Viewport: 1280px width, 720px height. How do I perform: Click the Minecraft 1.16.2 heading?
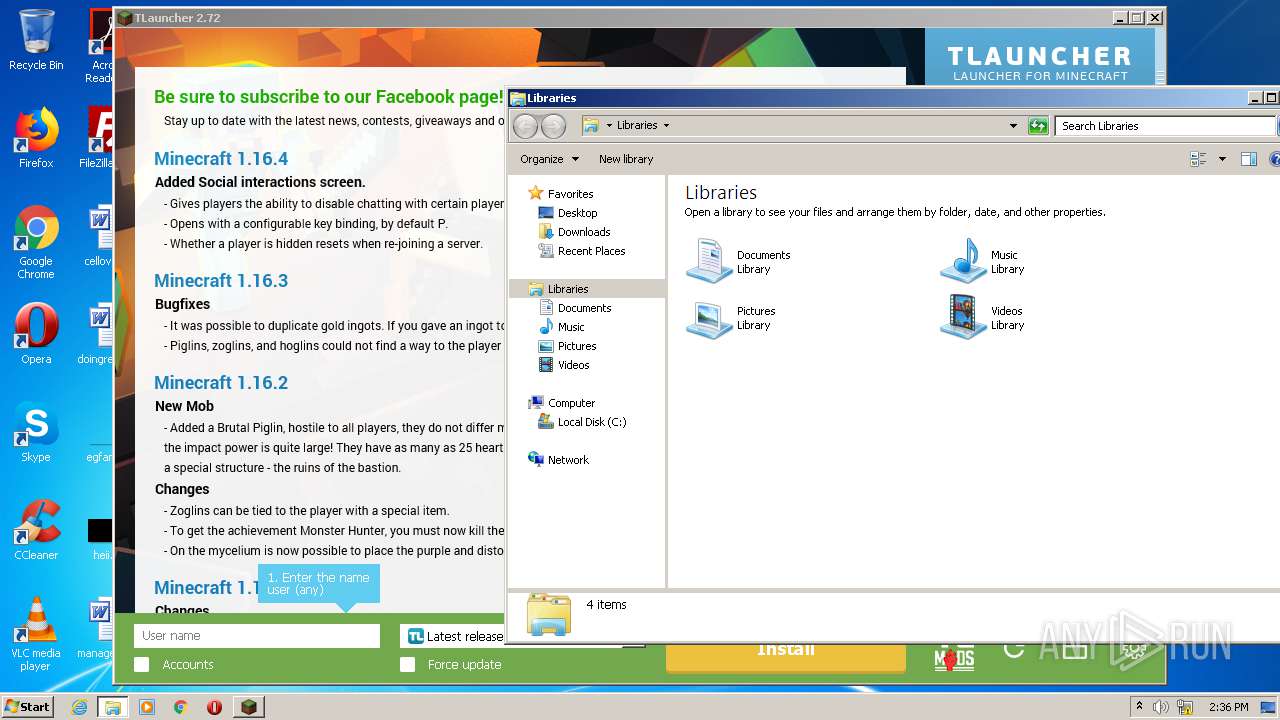[x=221, y=383]
